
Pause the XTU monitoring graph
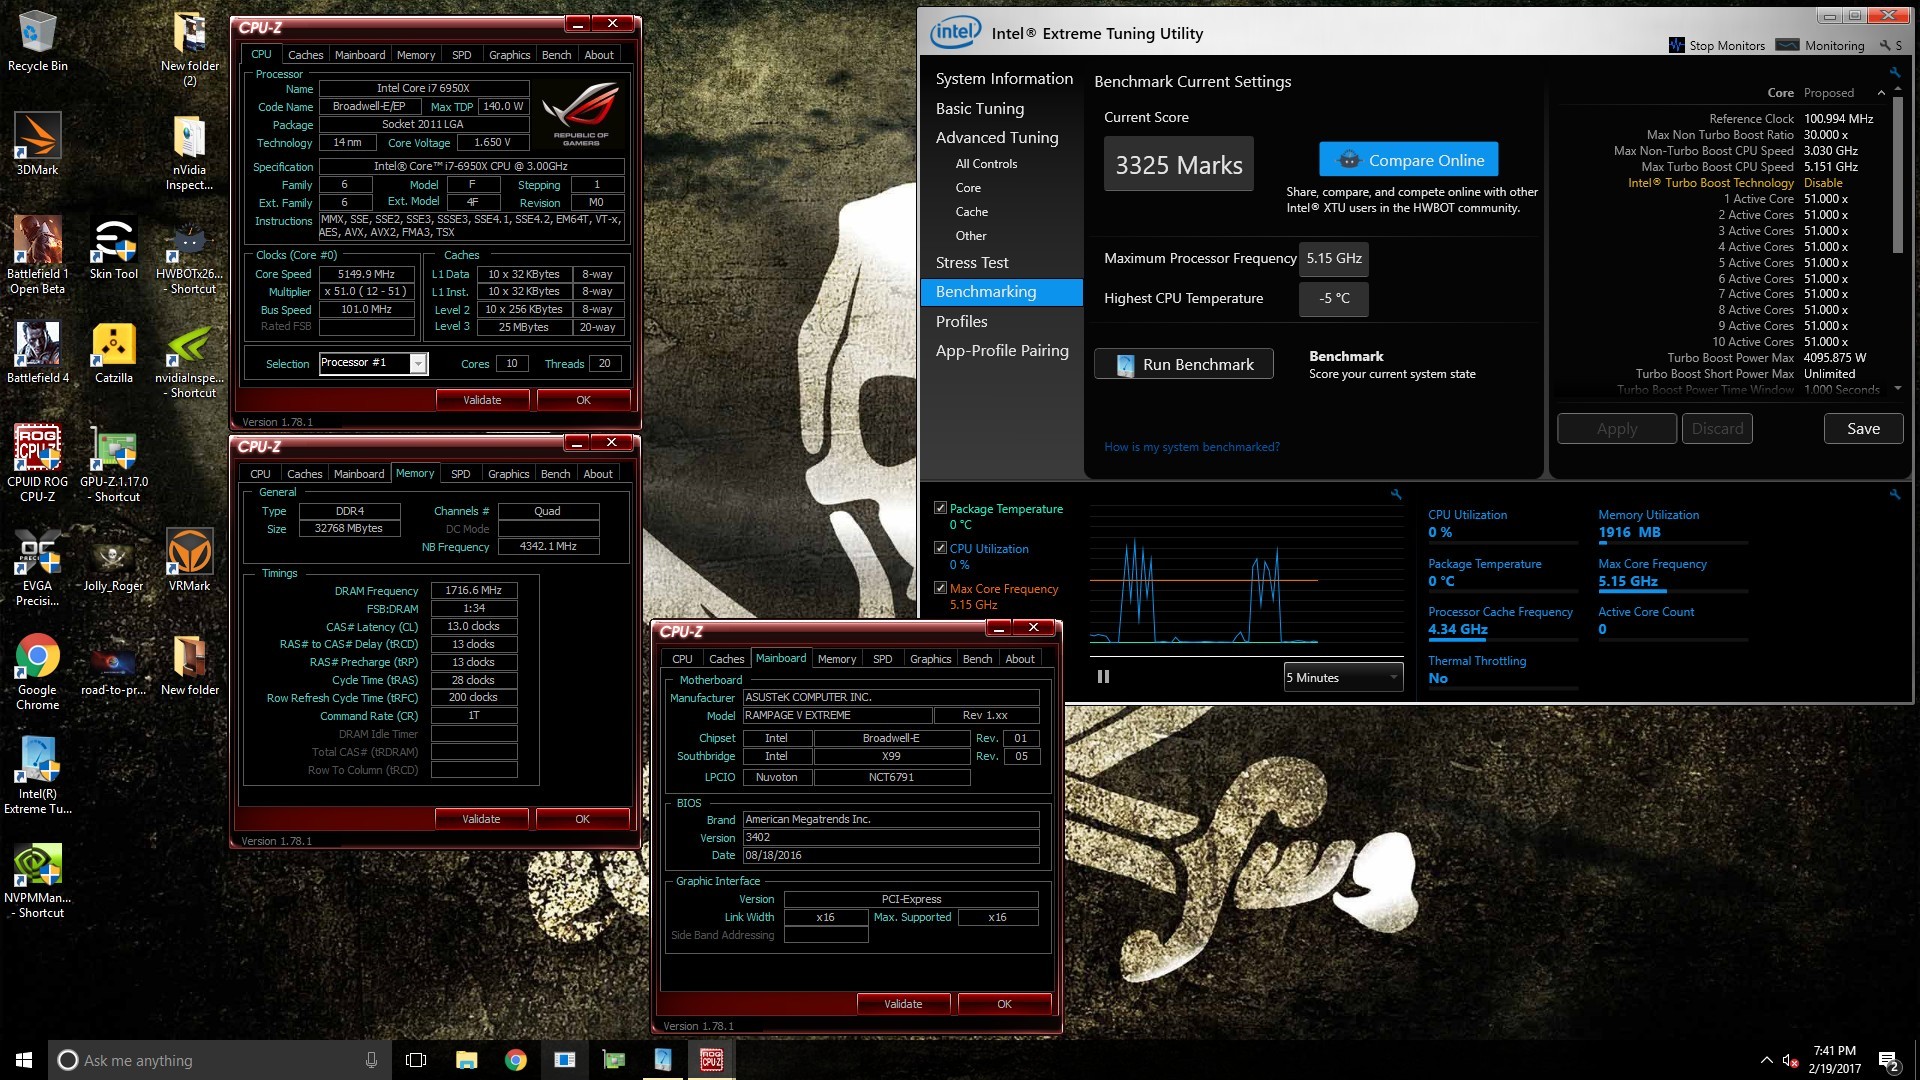[1103, 677]
